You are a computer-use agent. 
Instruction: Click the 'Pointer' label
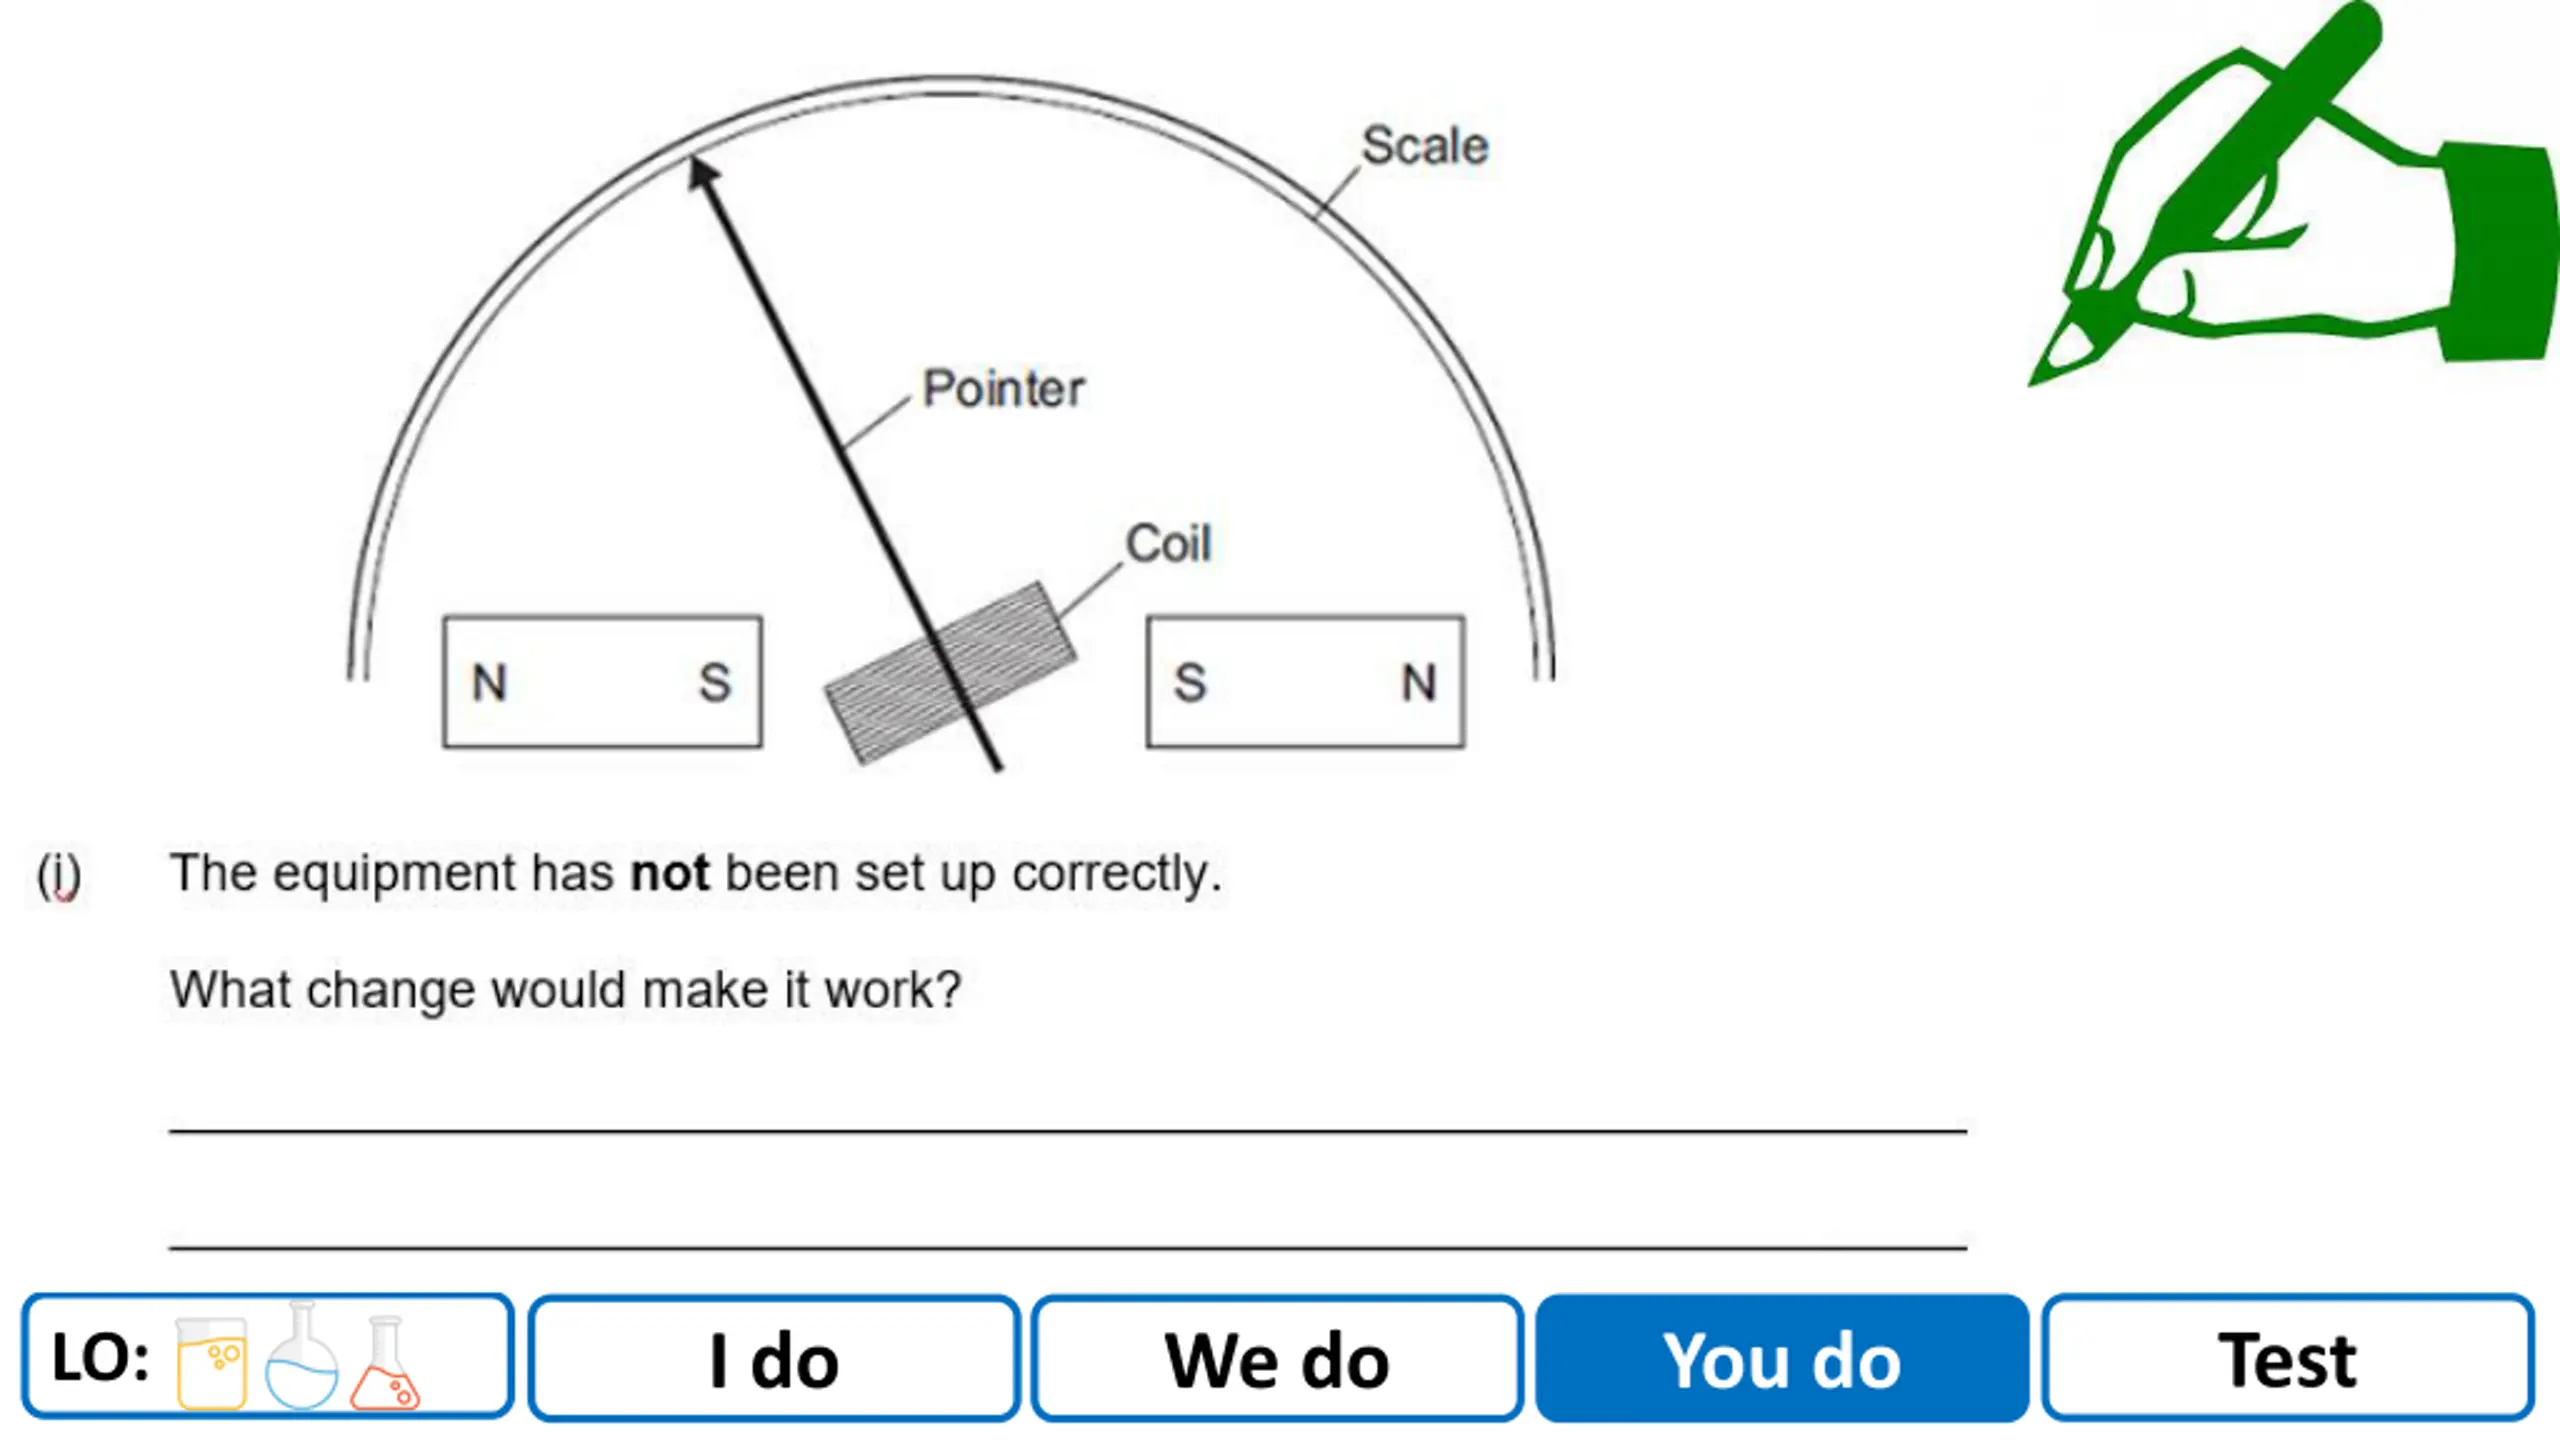click(x=1003, y=389)
